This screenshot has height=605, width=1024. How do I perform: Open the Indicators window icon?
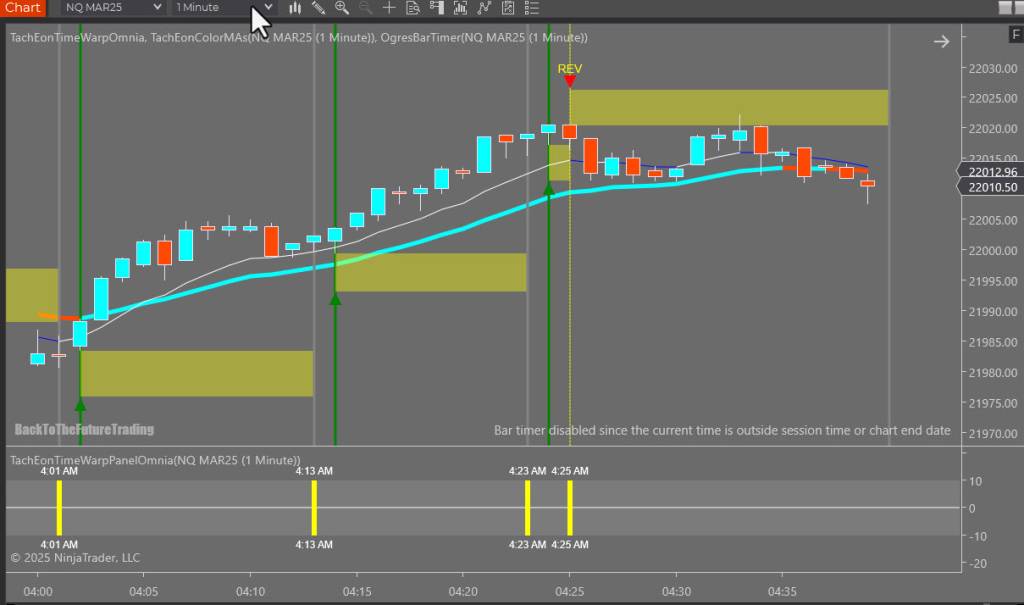click(x=461, y=8)
